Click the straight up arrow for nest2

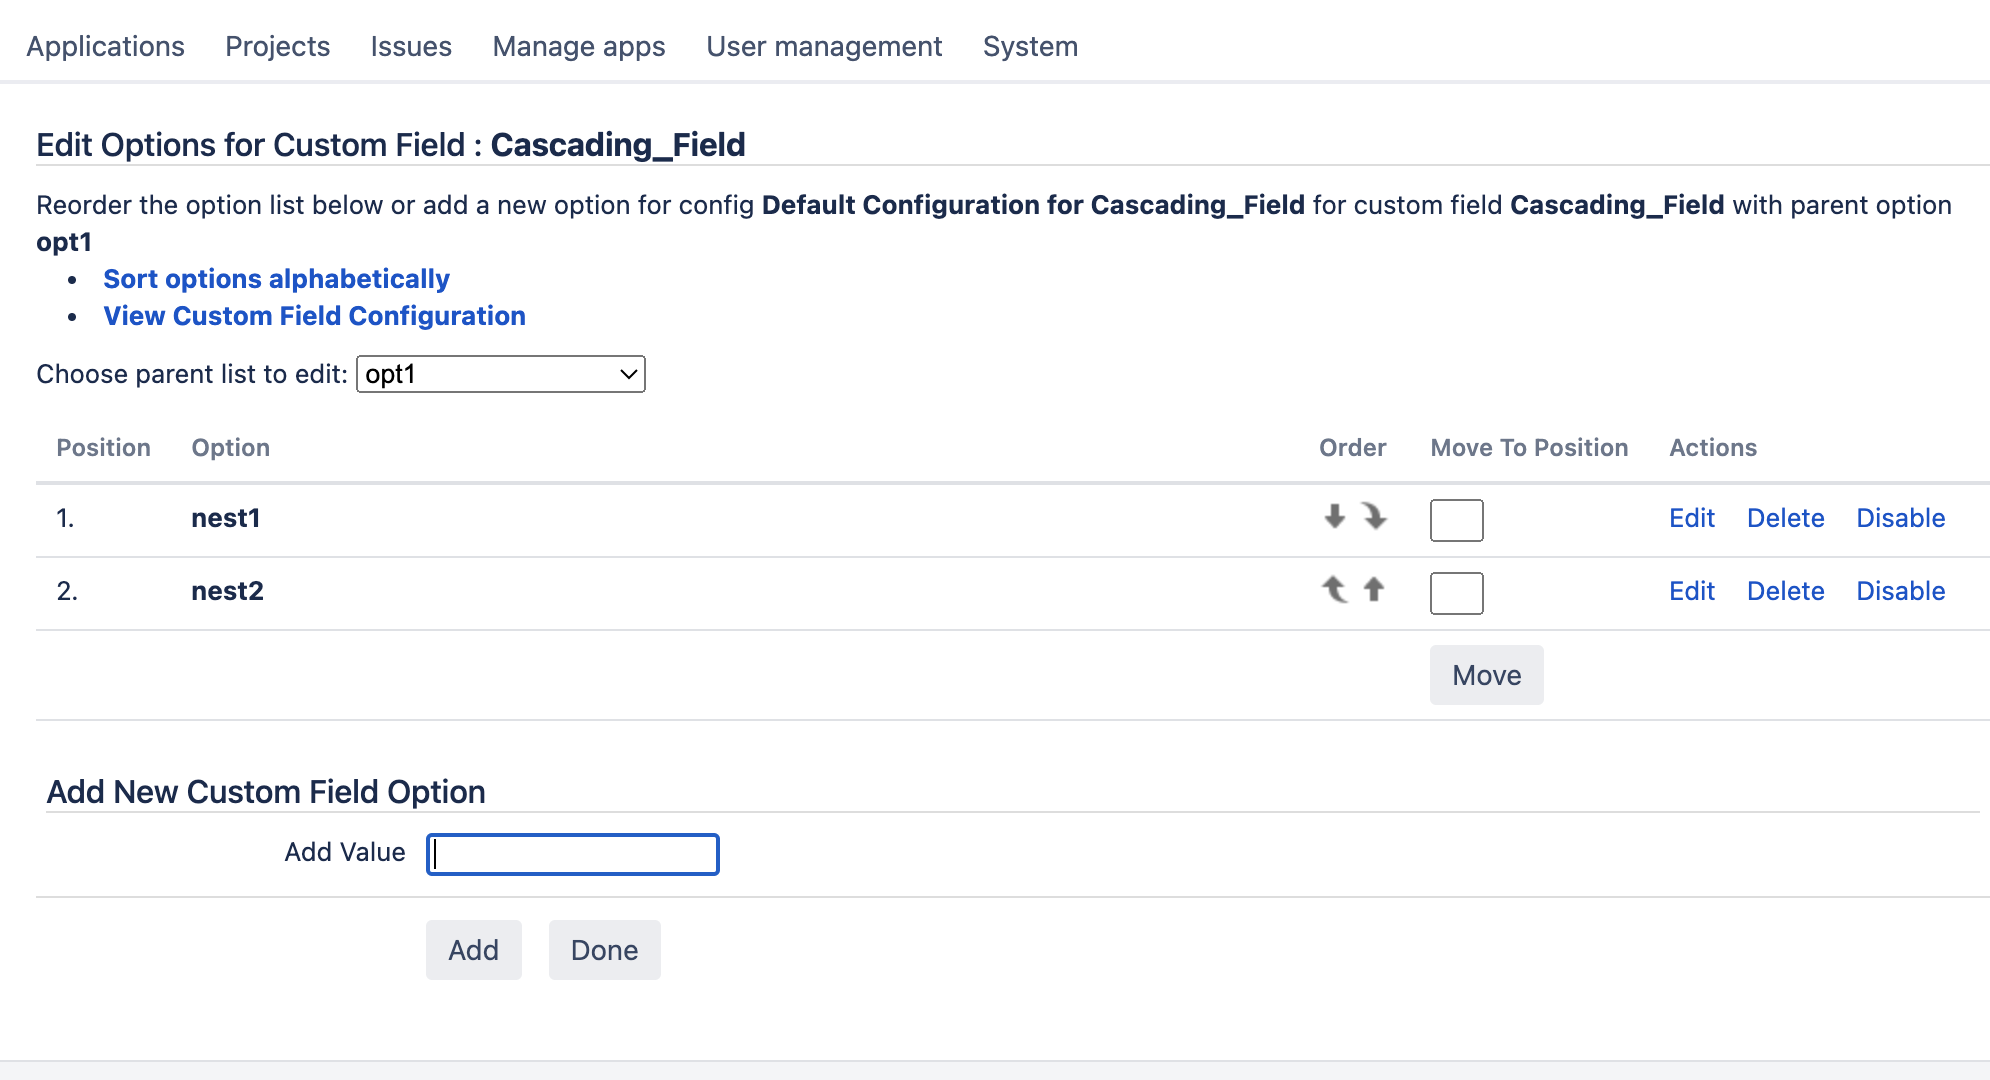coord(1374,590)
